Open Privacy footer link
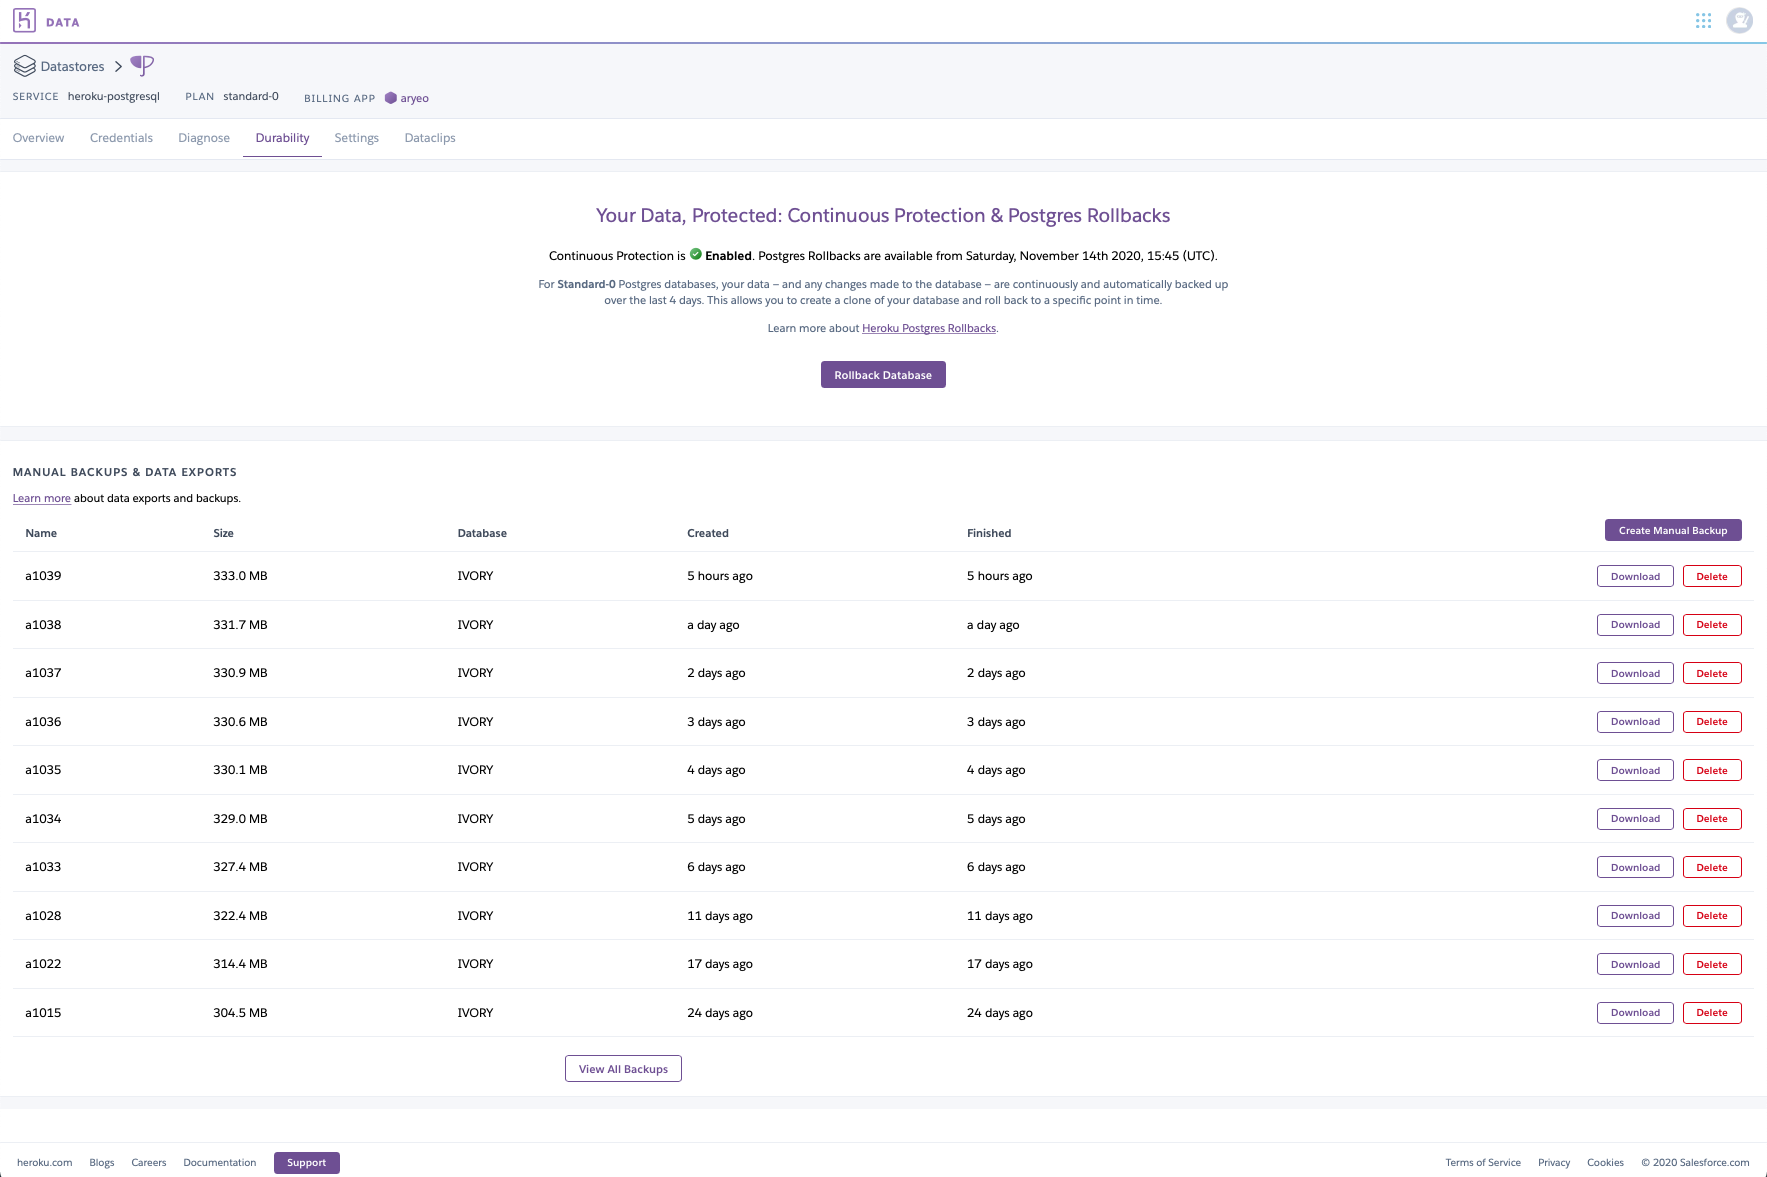The height and width of the screenshot is (1177, 1767). tap(1554, 1163)
